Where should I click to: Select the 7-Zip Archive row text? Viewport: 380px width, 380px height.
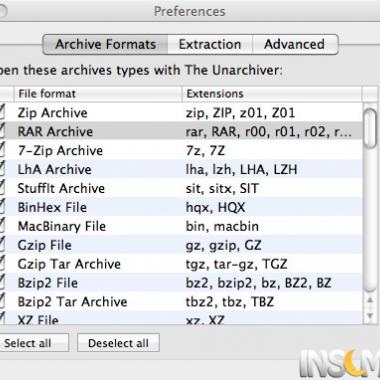pos(60,151)
